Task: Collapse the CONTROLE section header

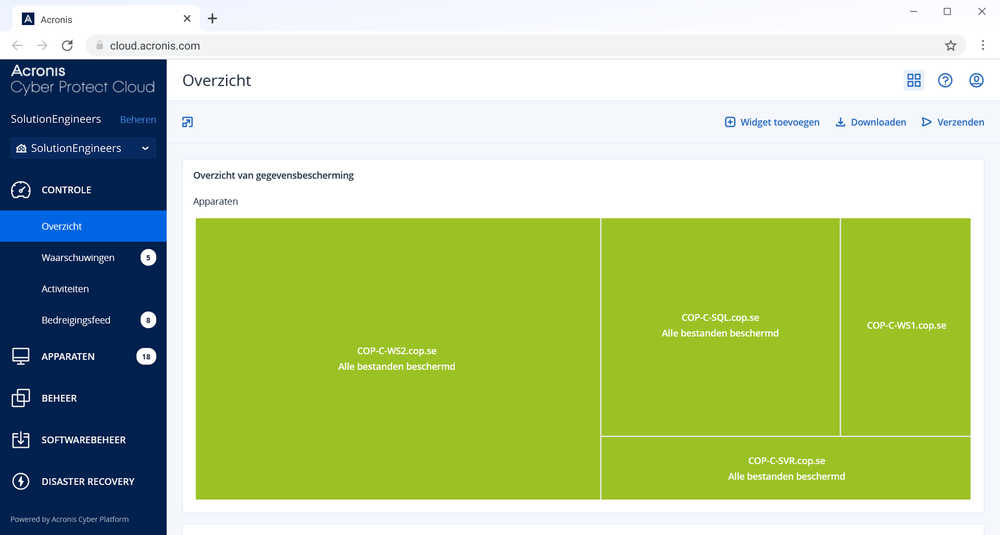Action: click(x=83, y=189)
